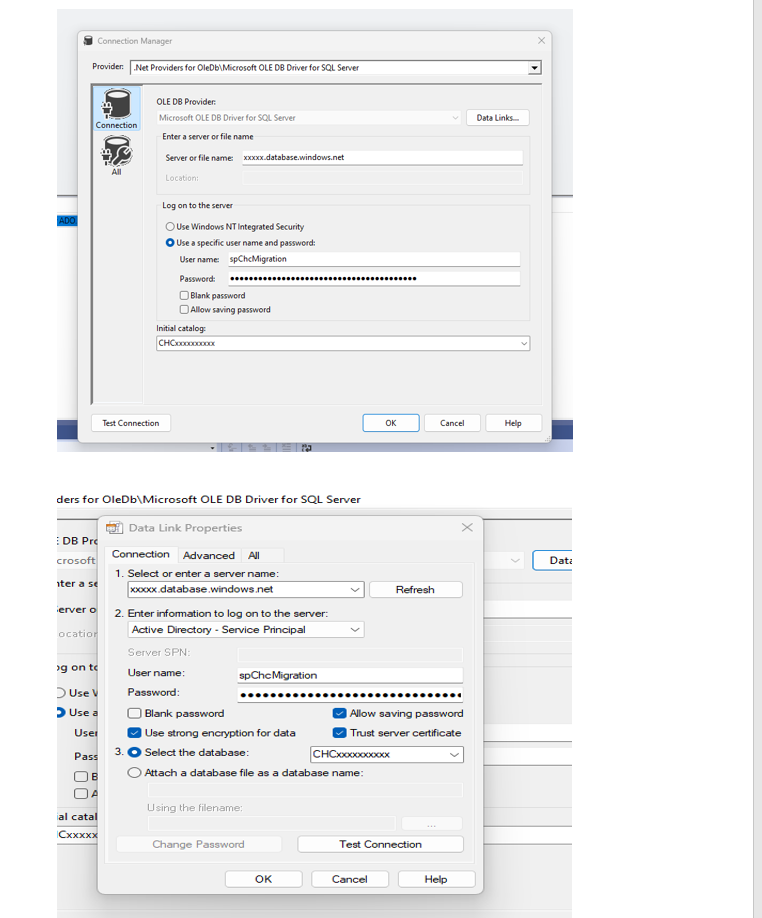Open Help in Data Link Properties
The height and width of the screenshot is (918, 762).
point(436,879)
